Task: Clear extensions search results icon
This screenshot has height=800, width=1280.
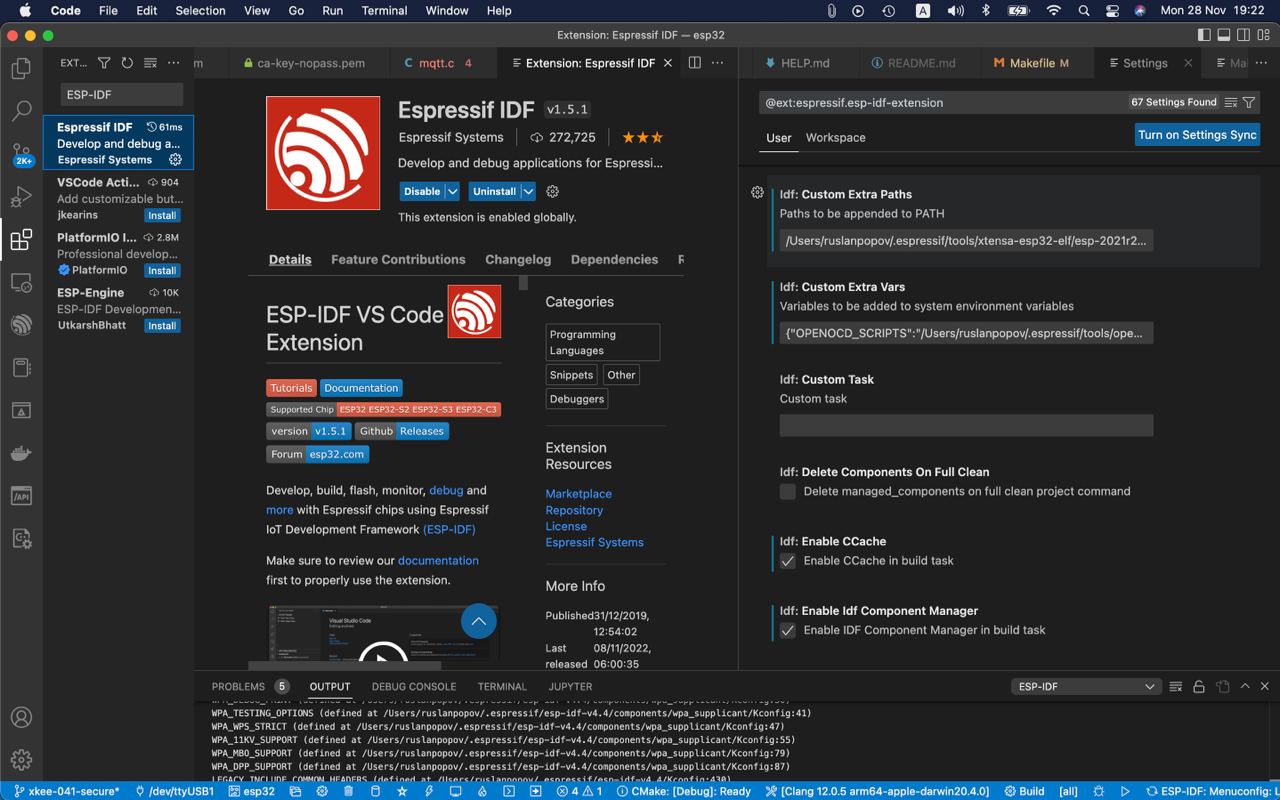Action: point(150,63)
